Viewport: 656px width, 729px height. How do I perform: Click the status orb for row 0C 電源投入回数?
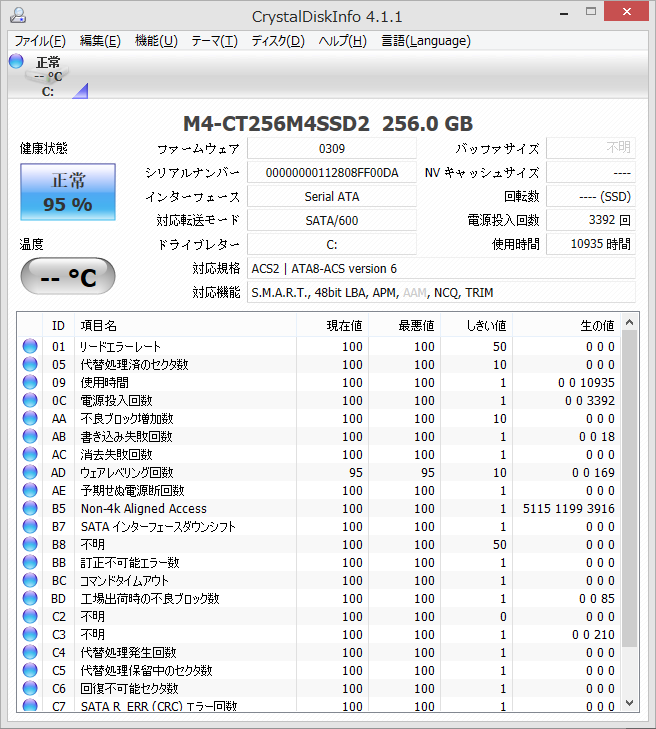[30, 400]
